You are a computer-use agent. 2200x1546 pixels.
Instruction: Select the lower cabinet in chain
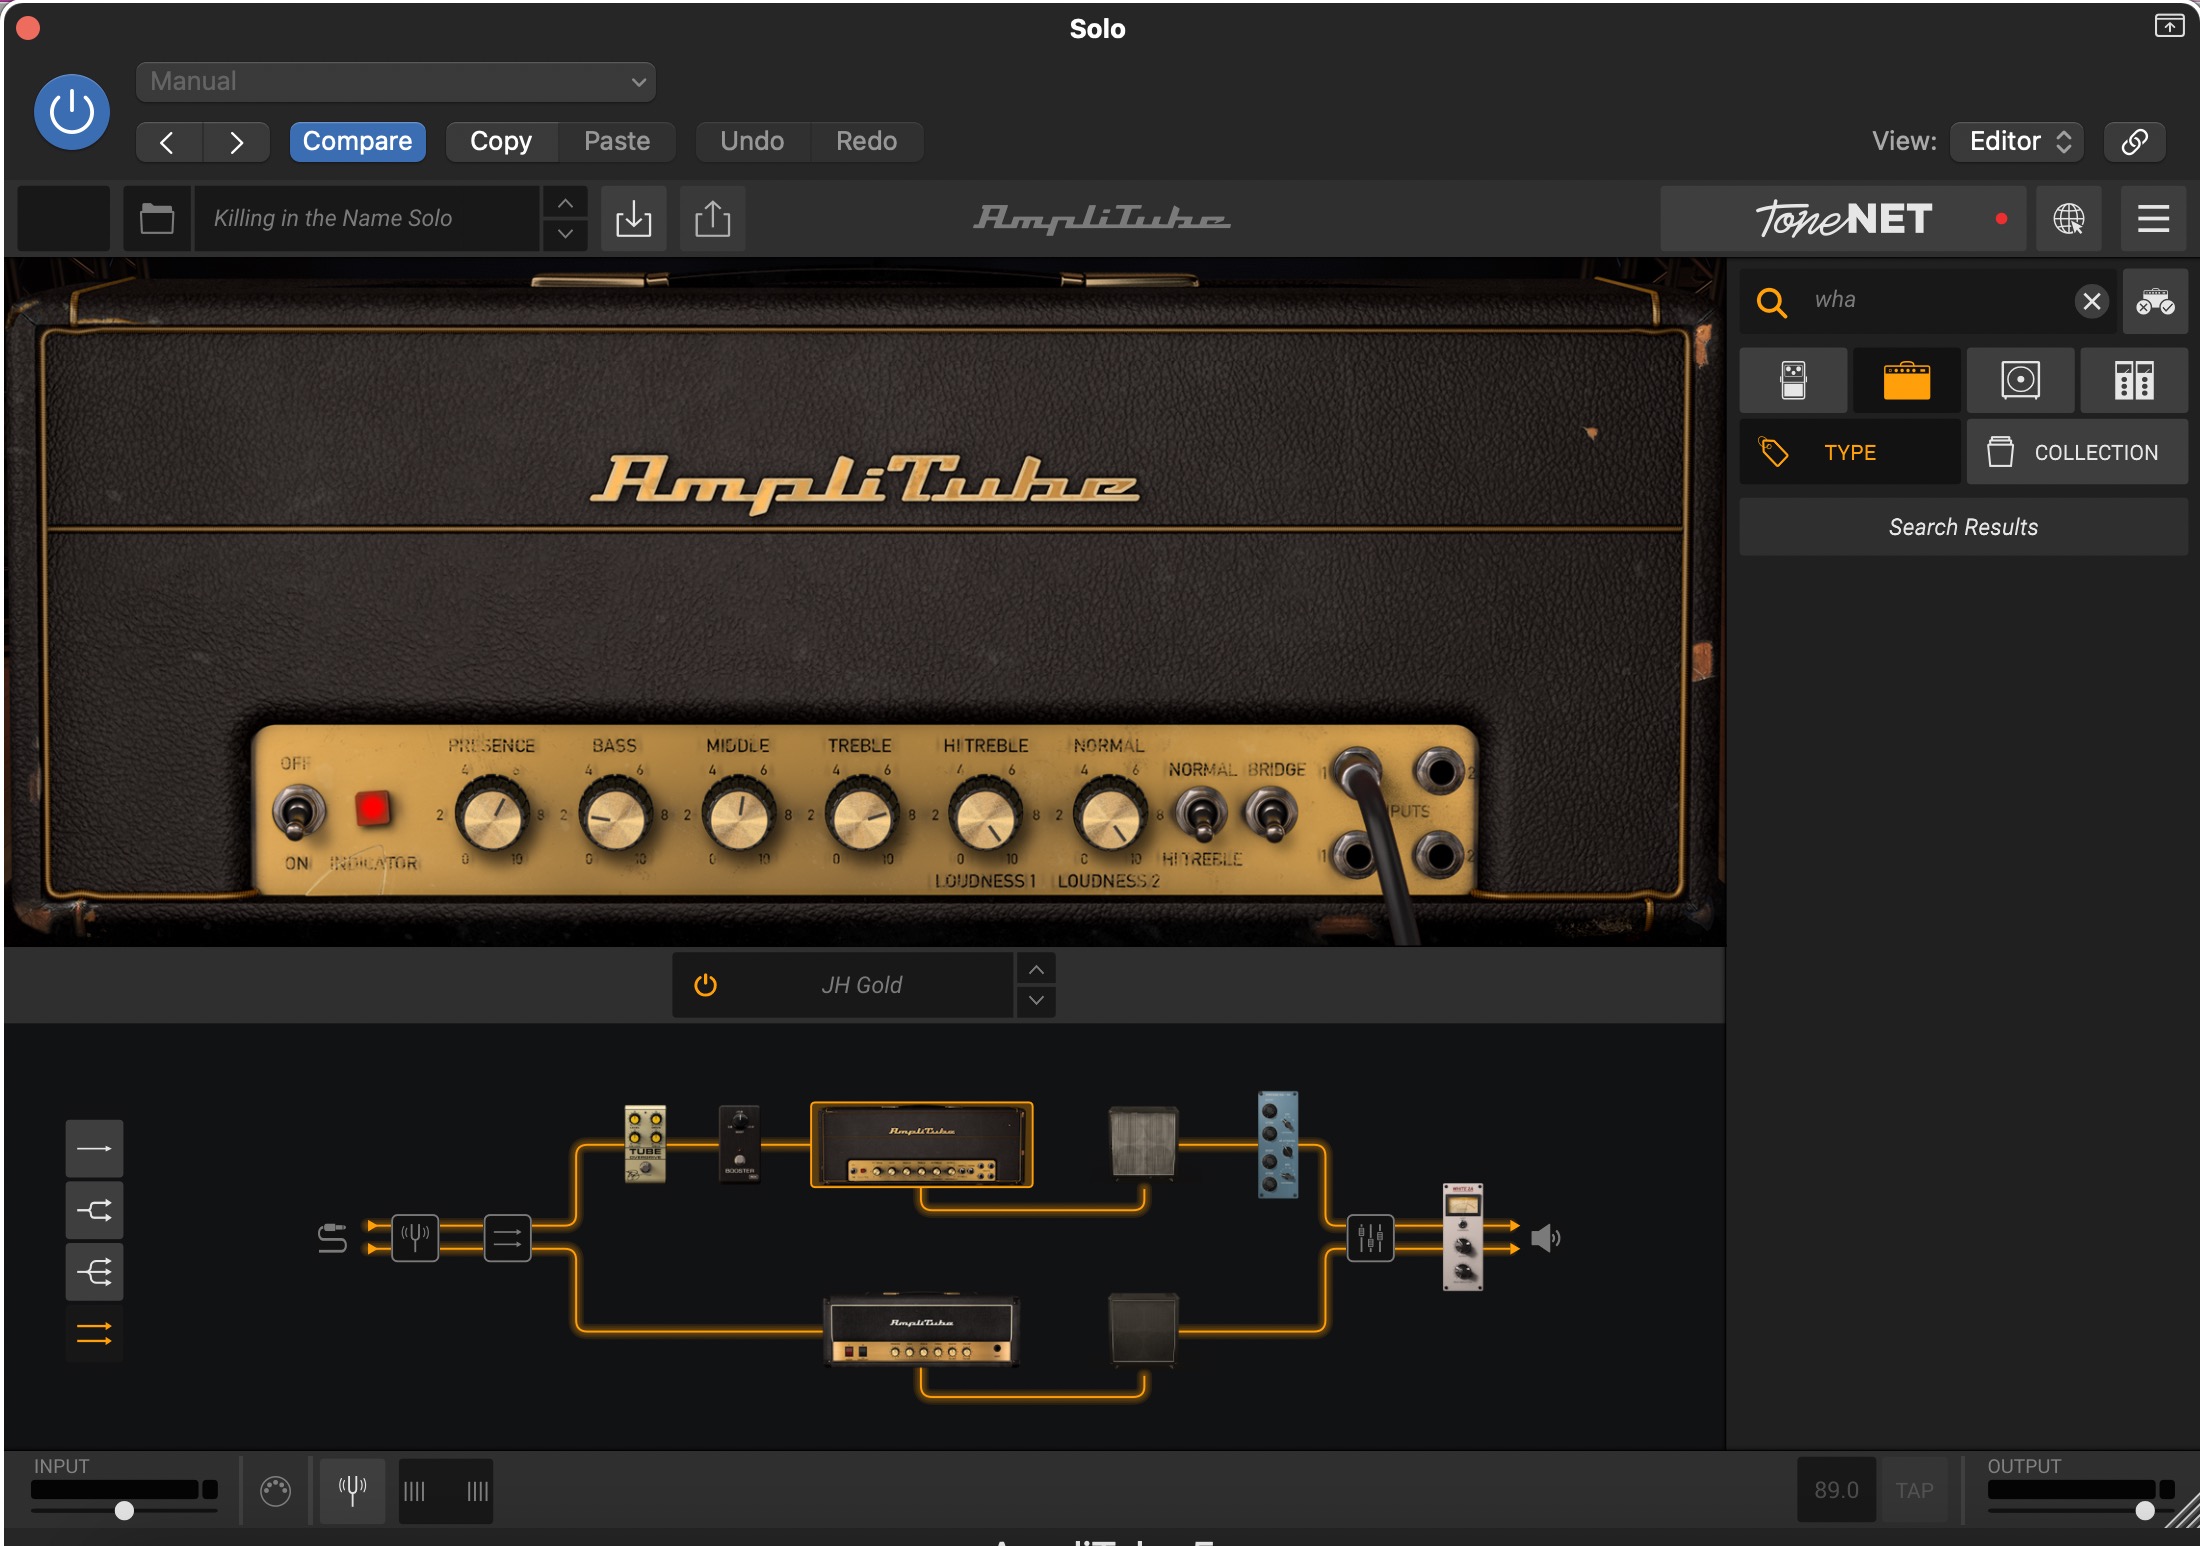1144,1329
